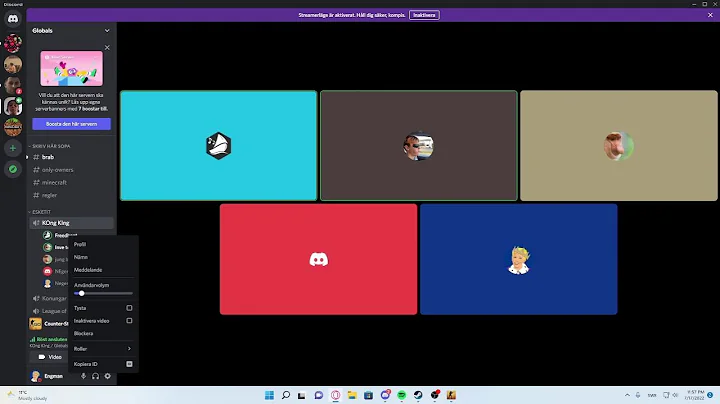Click the Counter-Strike game activity icon

(35, 324)
